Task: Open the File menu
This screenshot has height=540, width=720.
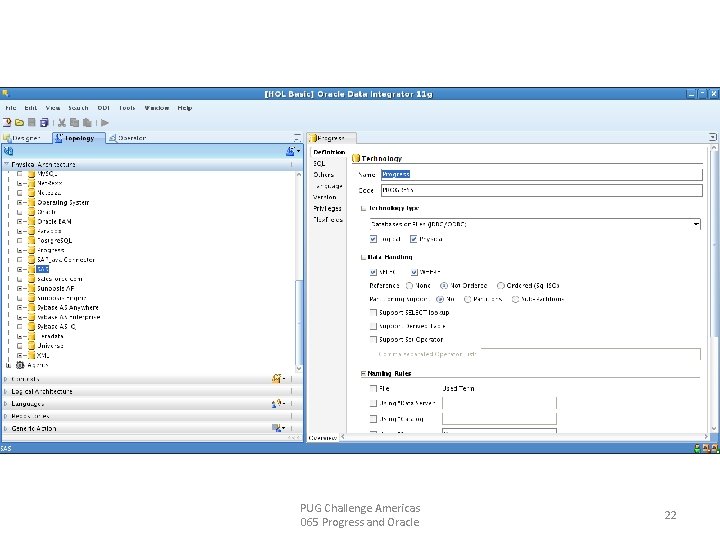Action: pyautogui.click(x=11, y=108)
